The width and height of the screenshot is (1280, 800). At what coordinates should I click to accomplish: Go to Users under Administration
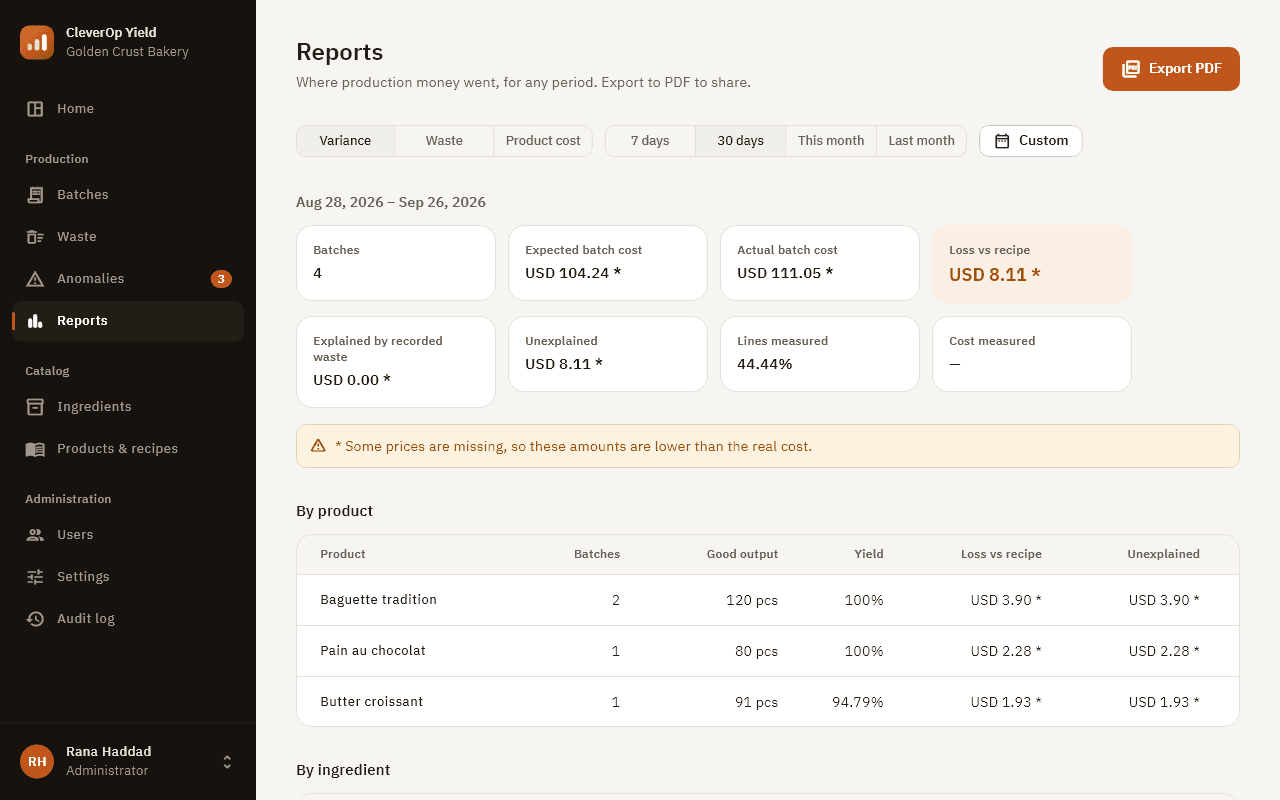click(x=128, y=535)
